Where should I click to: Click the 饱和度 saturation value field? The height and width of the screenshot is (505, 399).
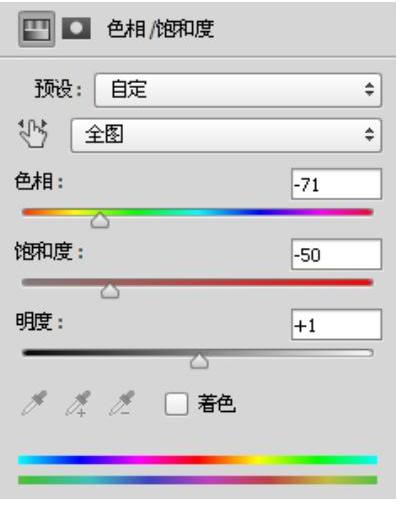(x=336, y=254)
